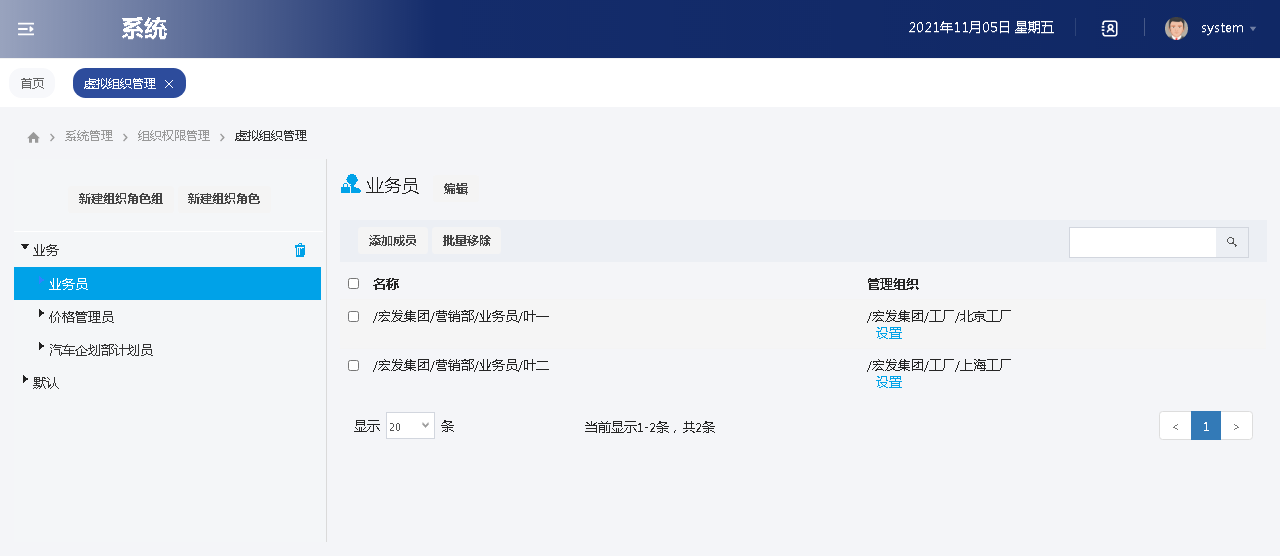Click the search magnifier button
1280x556 pixels.
coord(1232,242)
